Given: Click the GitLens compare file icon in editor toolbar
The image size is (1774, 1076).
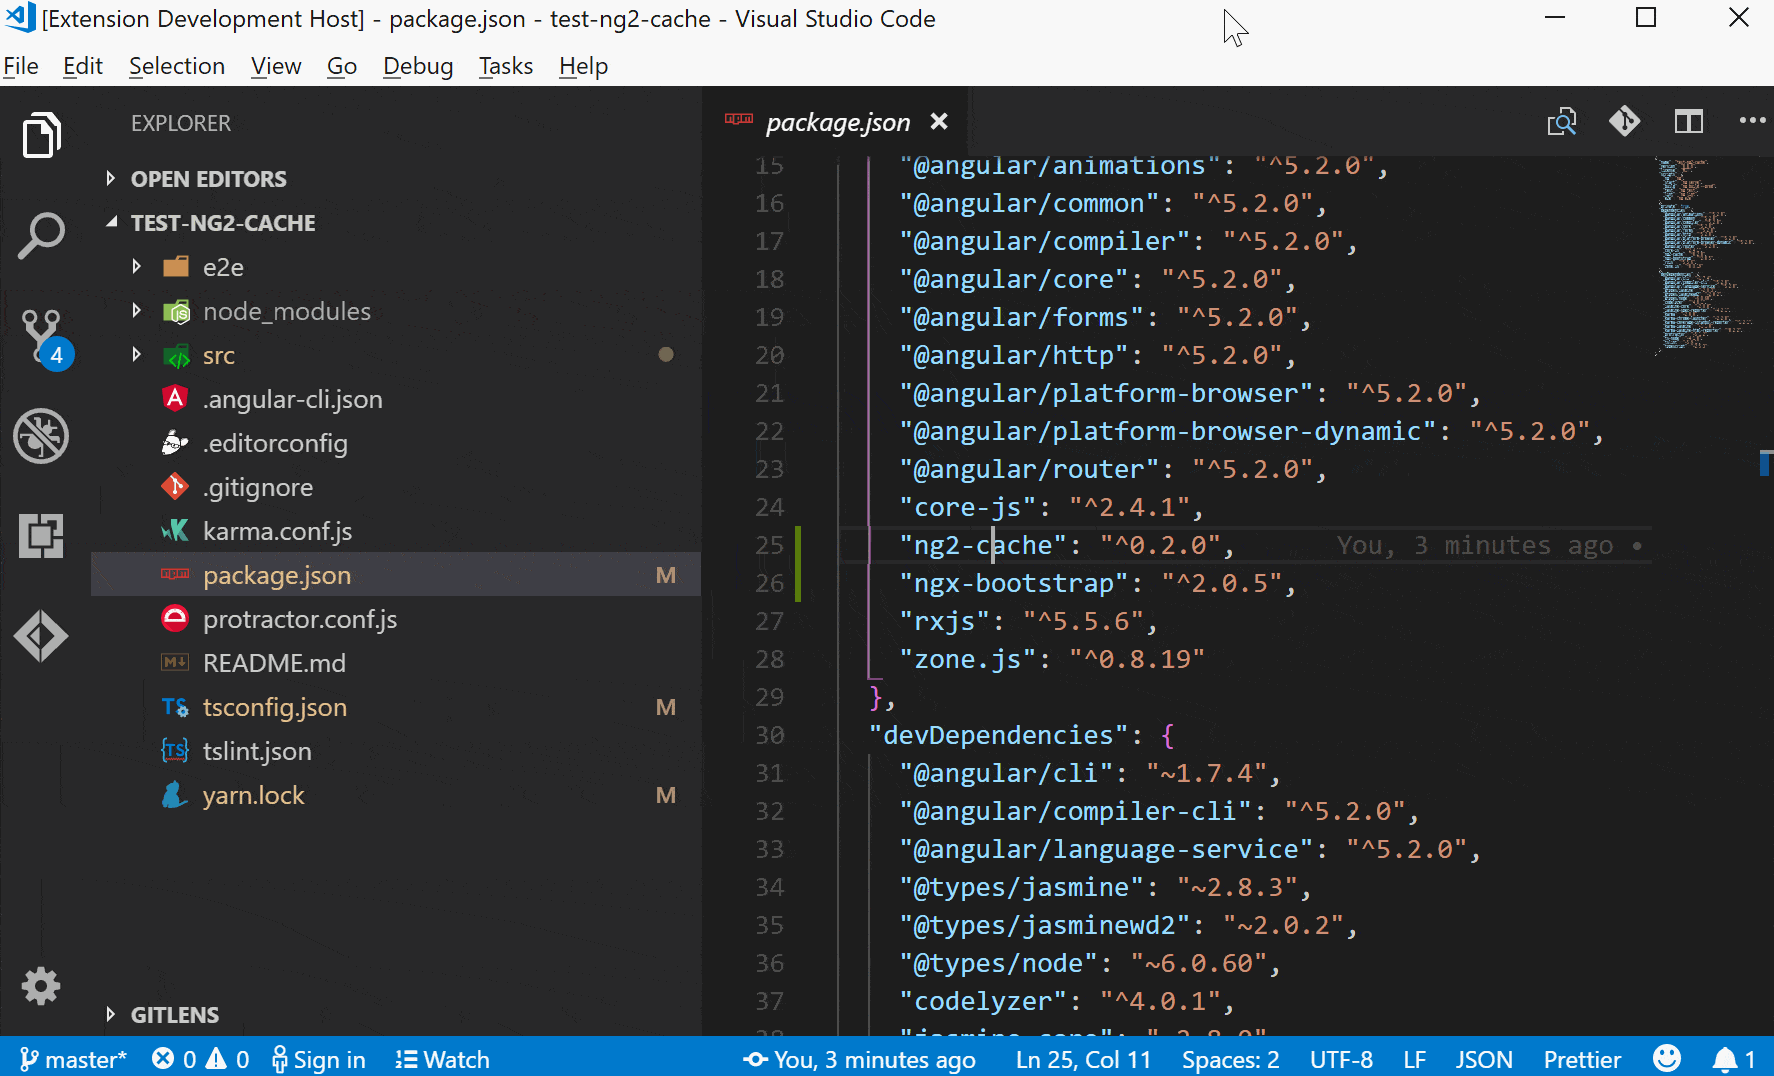Looking at the screenshot, I should click(1562, 122).
